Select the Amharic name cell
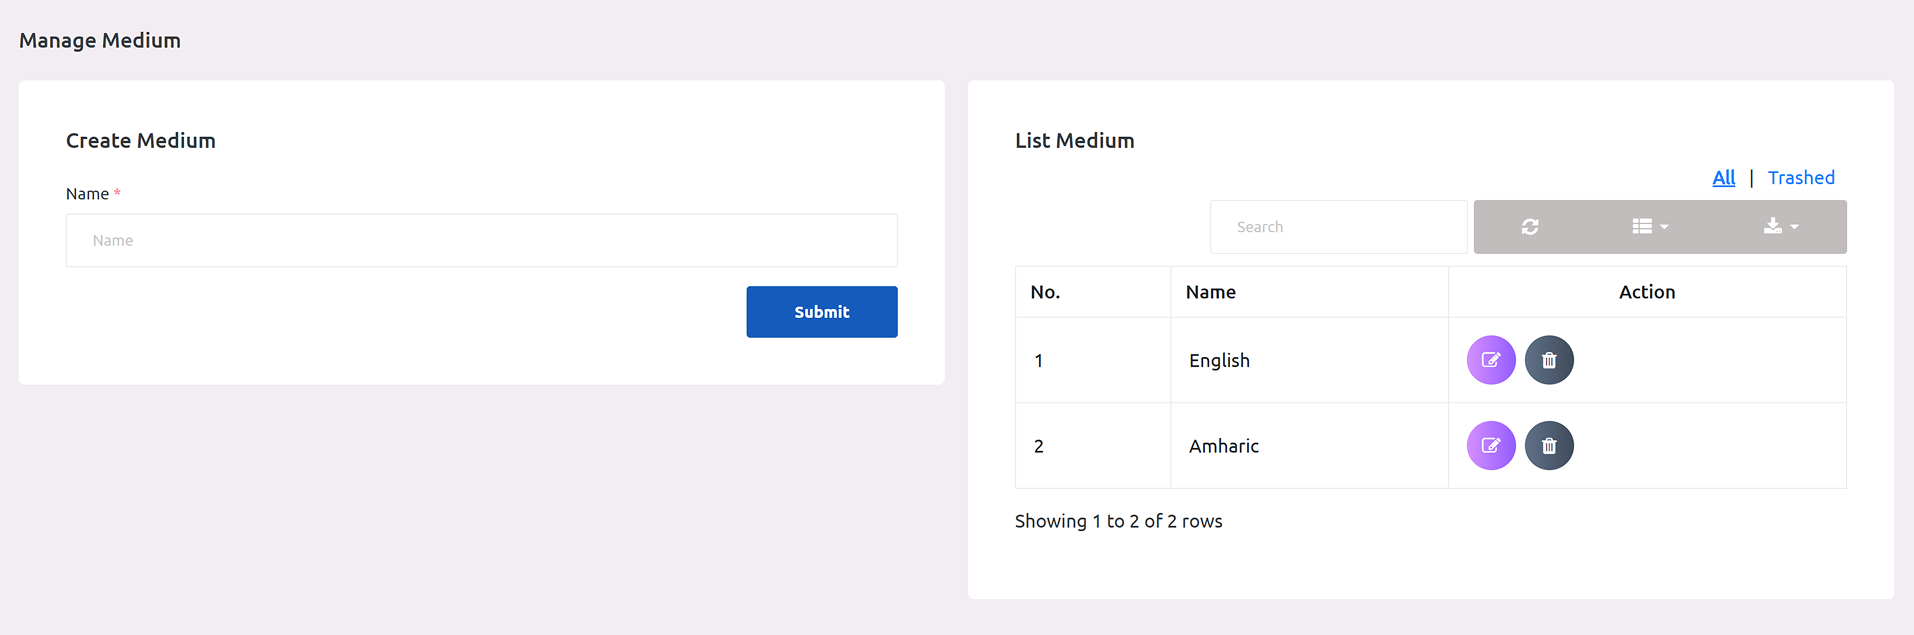 pos(1223,446)
